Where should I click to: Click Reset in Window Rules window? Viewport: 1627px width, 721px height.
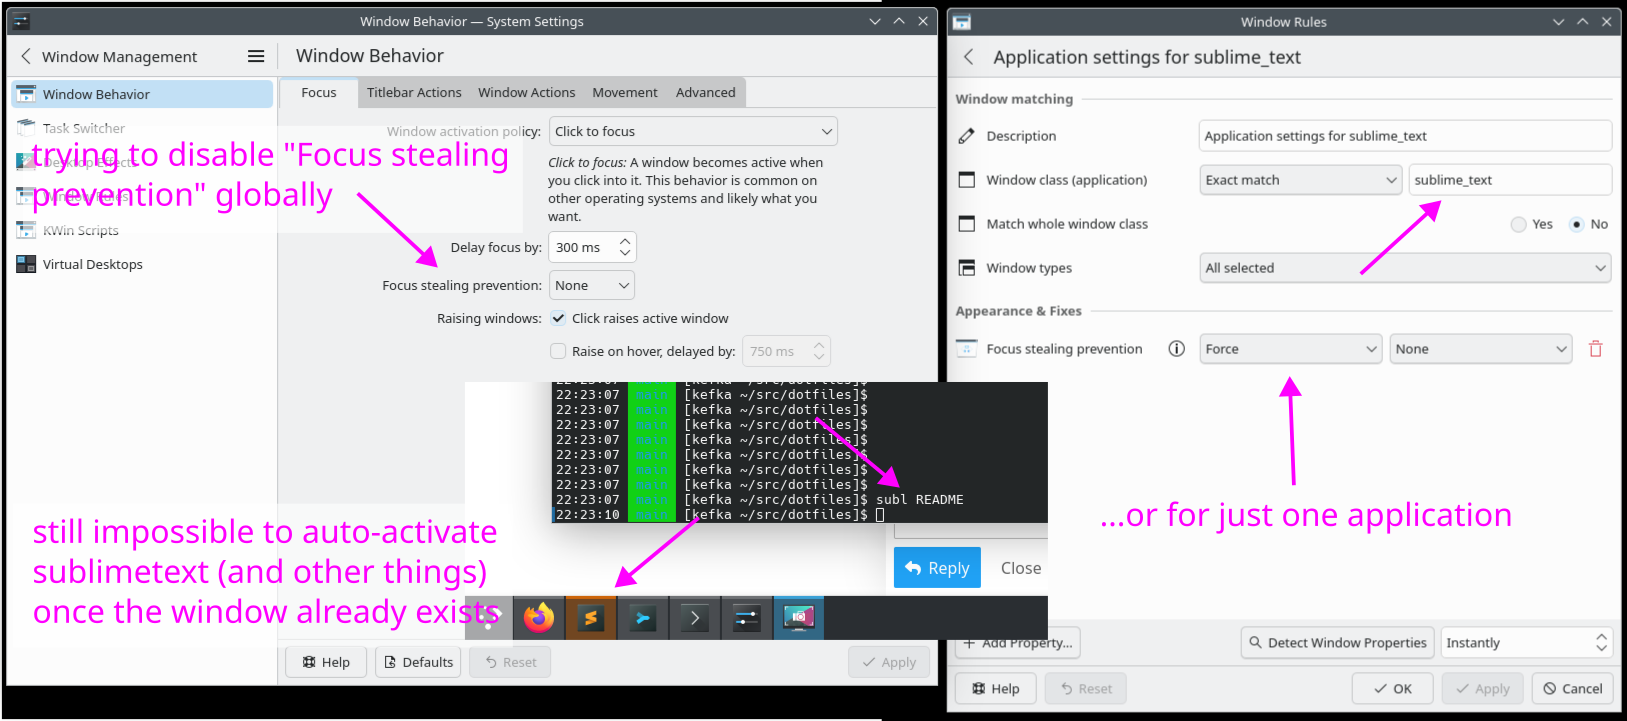(1086, 688)
